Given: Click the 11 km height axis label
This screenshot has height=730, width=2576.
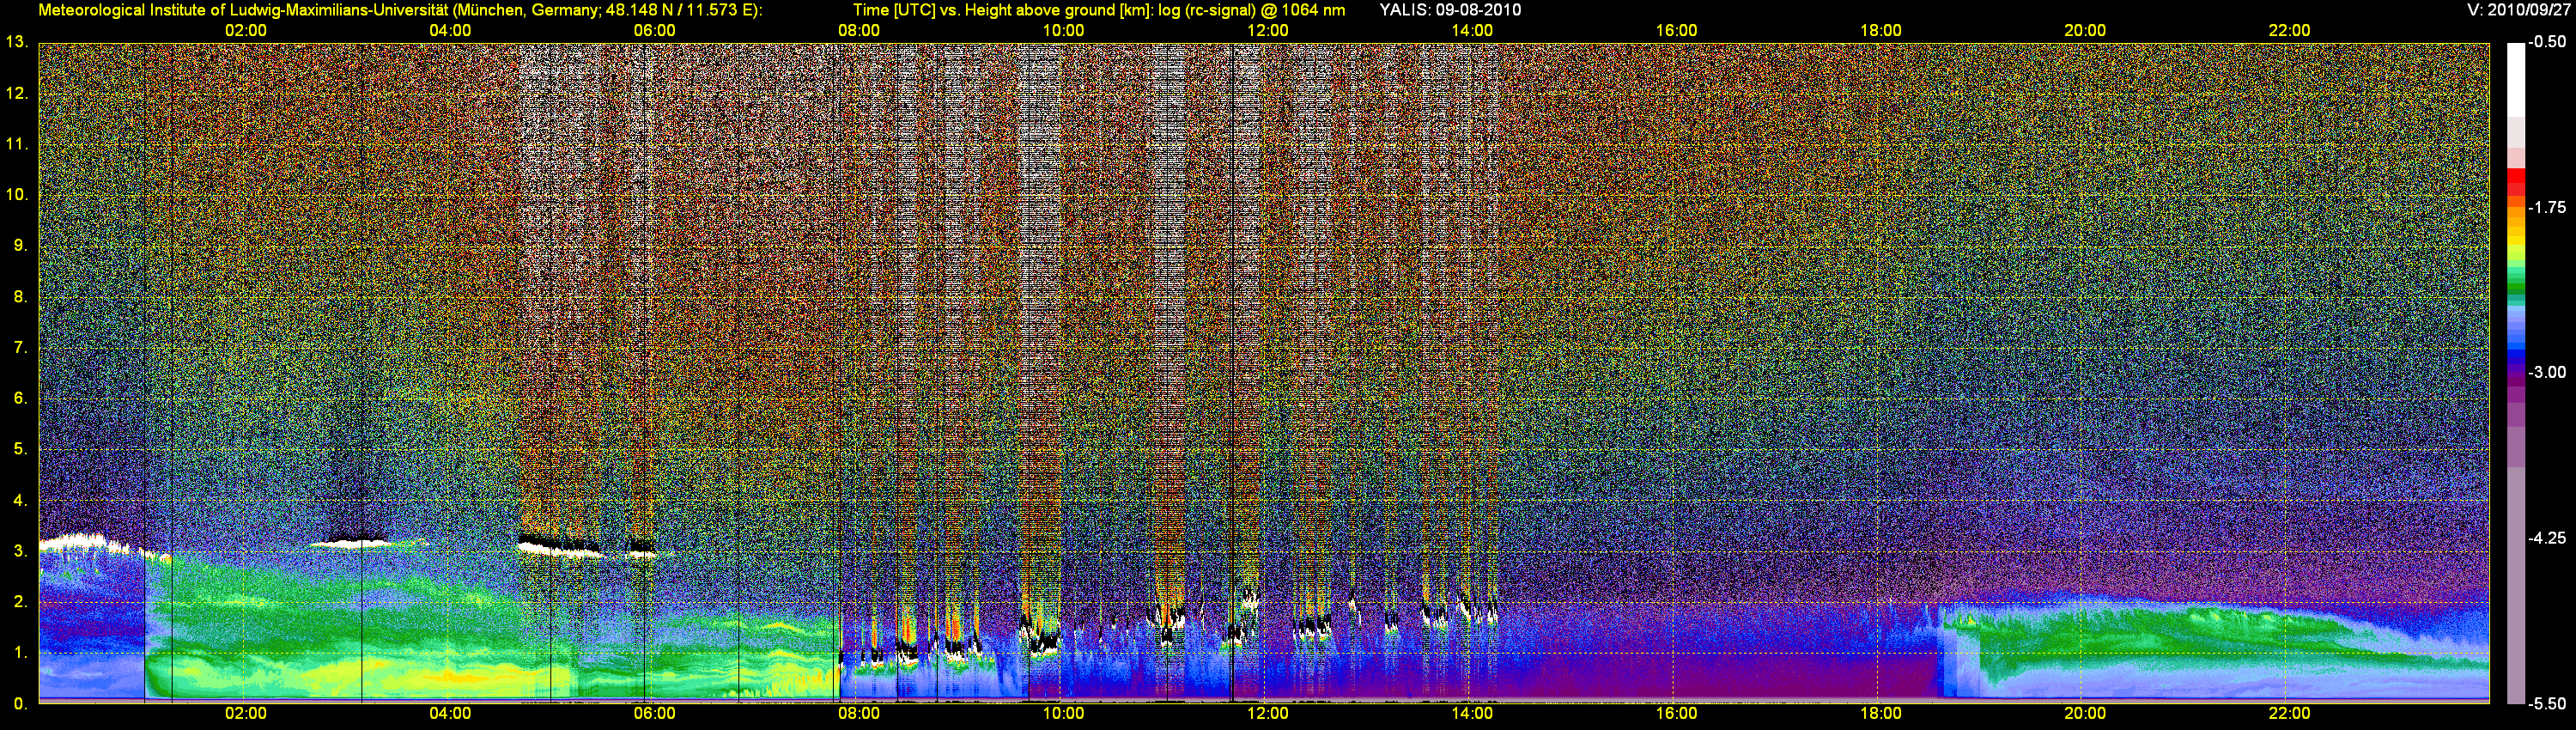Looking at the screenshot, I should 17,145.
